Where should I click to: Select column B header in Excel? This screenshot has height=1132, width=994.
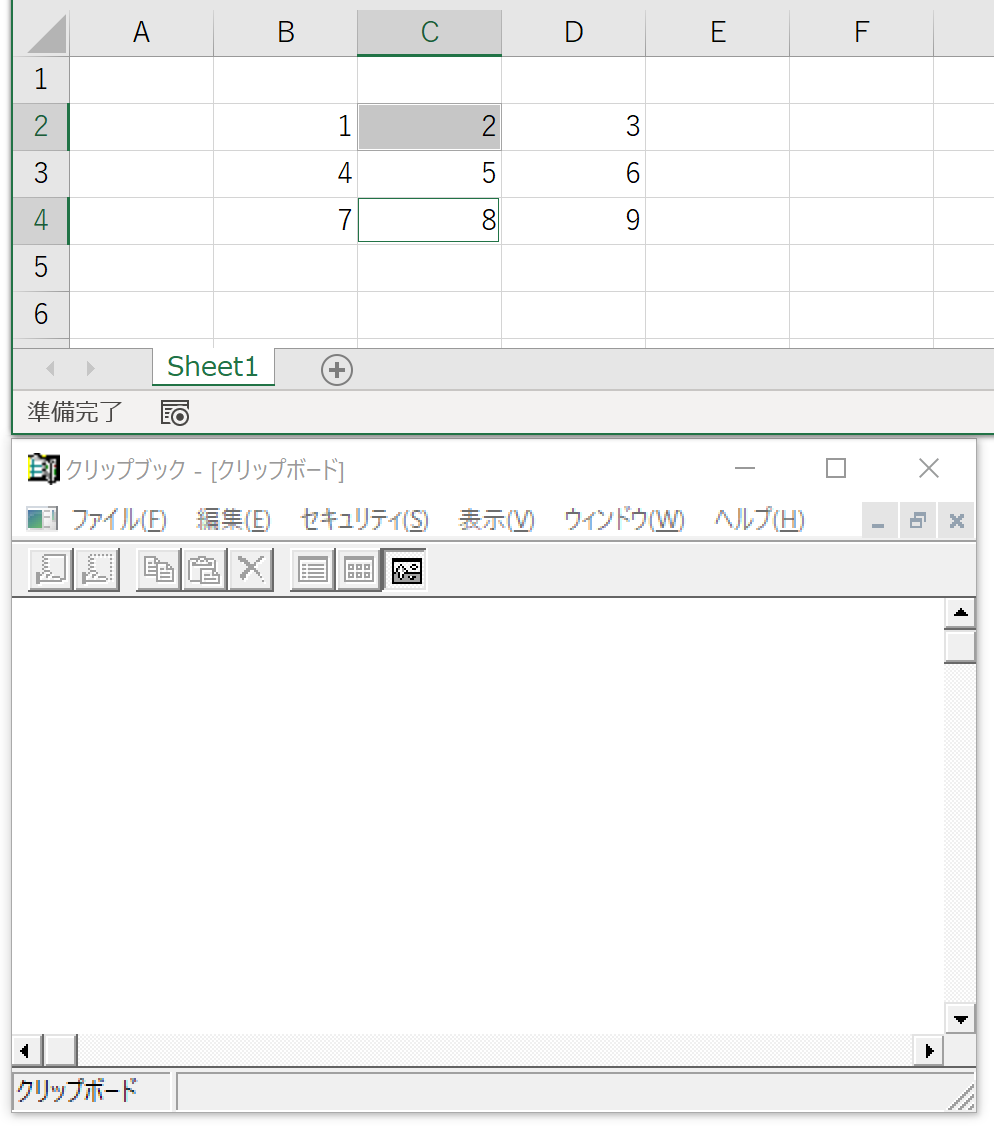click(286, 32)
